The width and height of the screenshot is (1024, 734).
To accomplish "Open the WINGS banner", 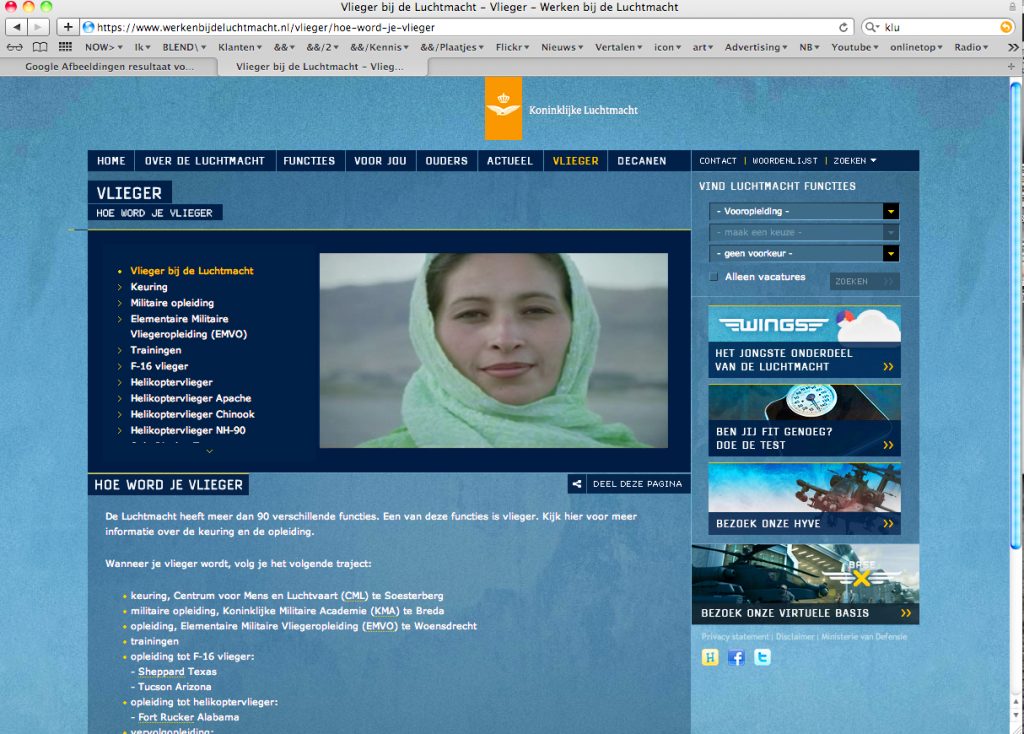I will click(804, 342).
